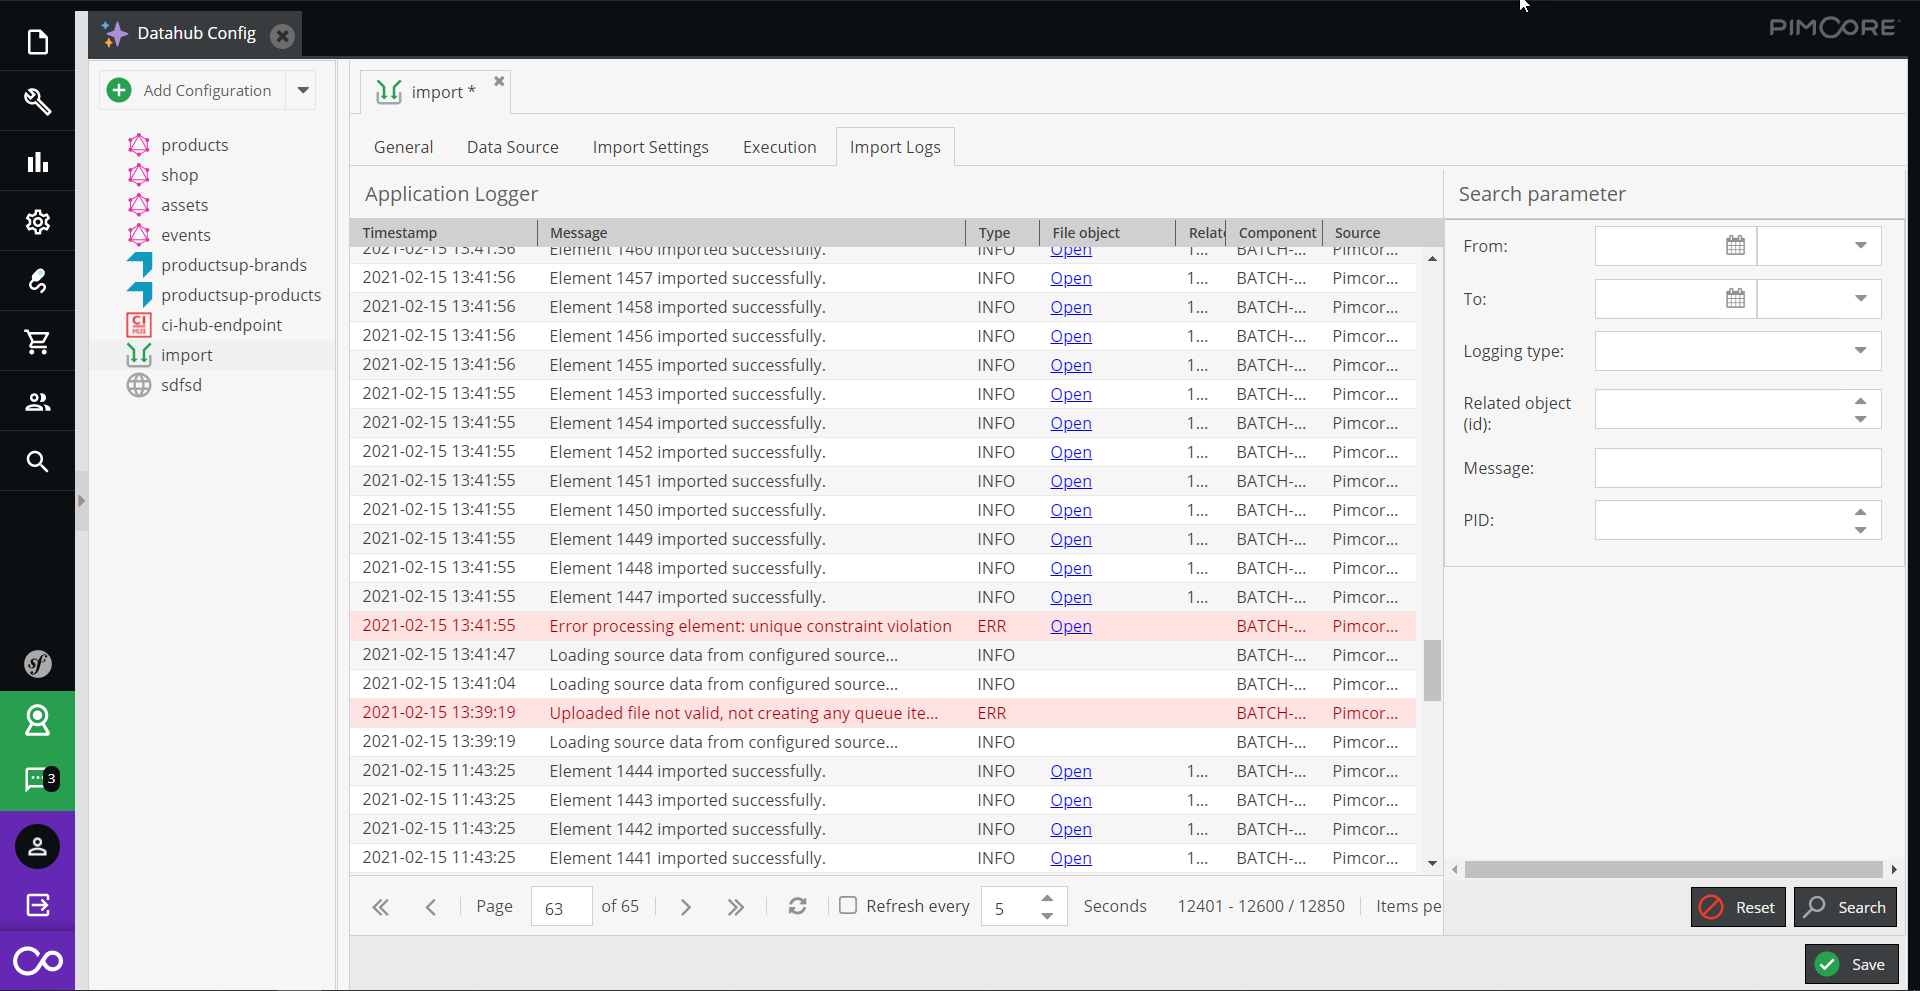The width and height of the screenshot is (1920, 991).
Task: Click the Search magnifier sidebar icon
Action: tap(37, 462)
